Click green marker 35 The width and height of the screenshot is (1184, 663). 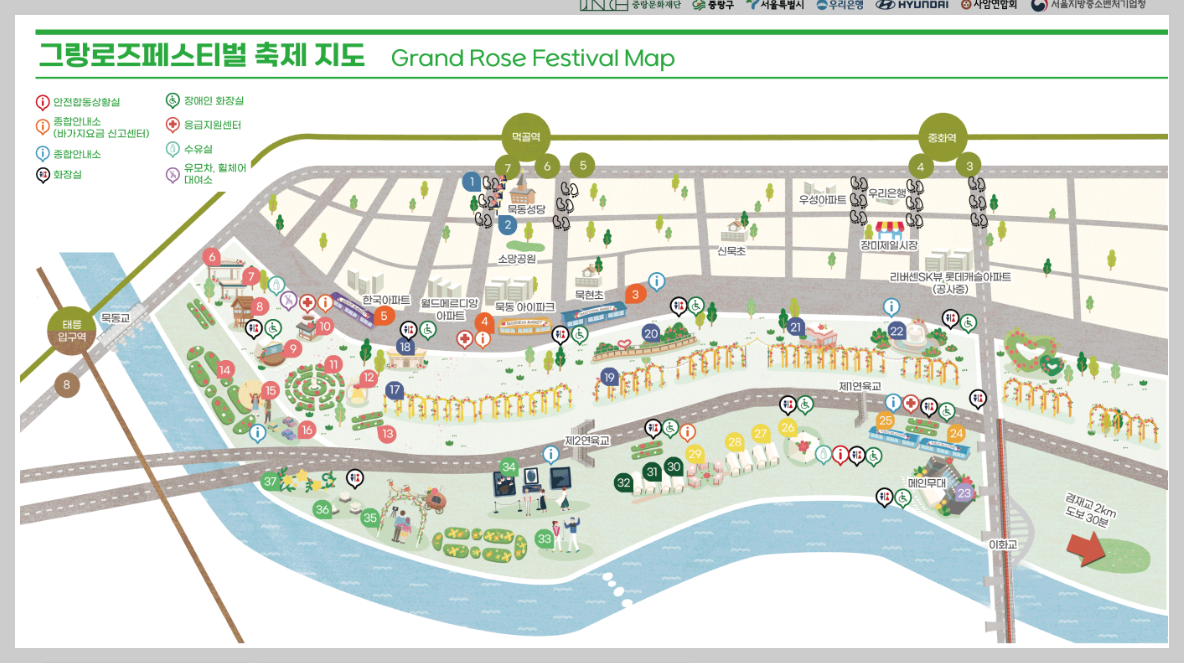point(369,518)
